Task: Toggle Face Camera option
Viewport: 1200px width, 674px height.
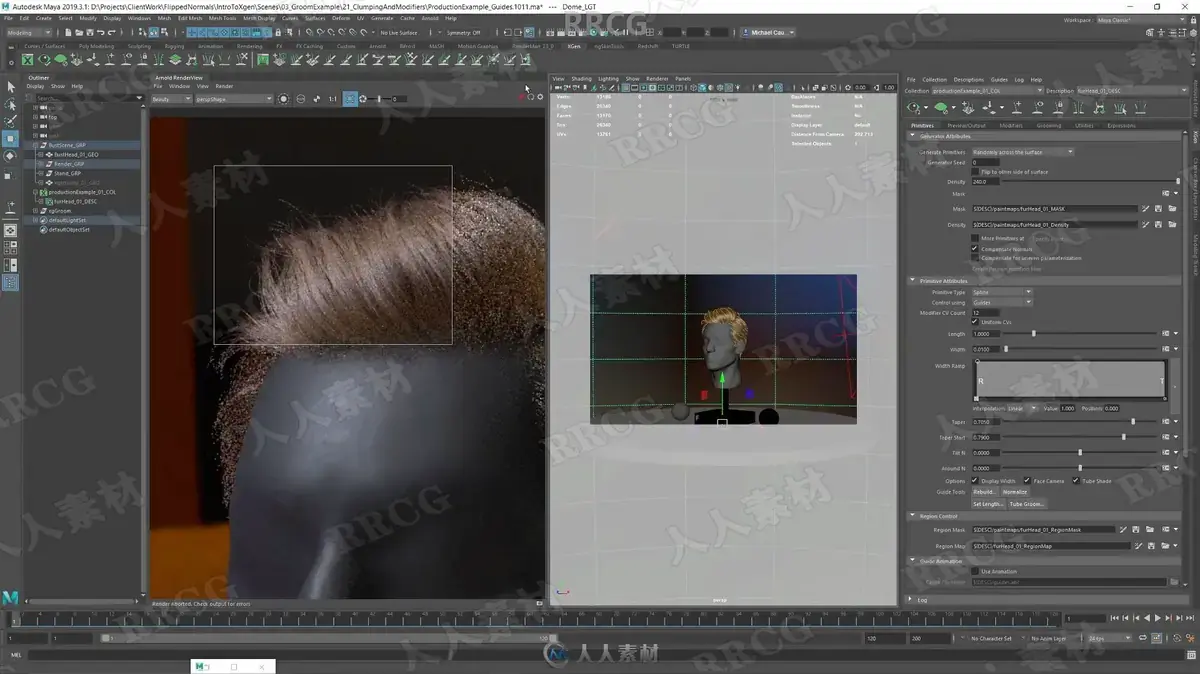Action: coord(1027,480)
